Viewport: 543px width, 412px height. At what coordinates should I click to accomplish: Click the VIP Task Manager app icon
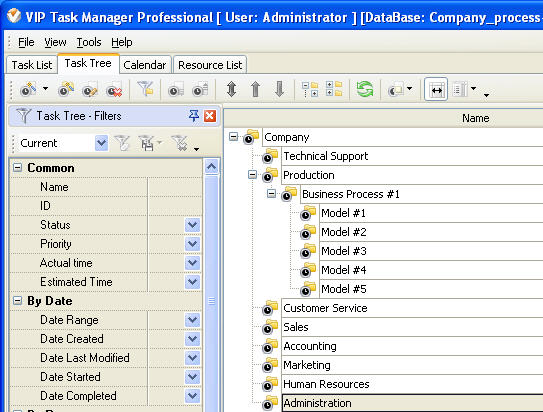14,16
